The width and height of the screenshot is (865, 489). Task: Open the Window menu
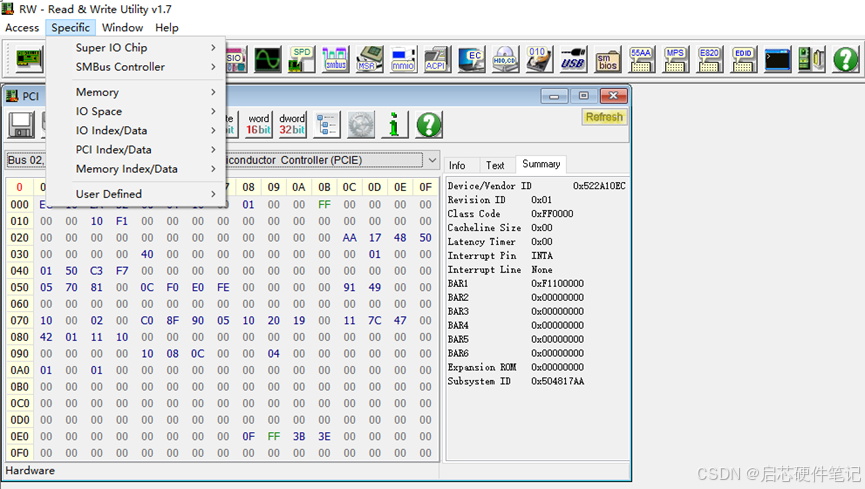pos(122,28)
